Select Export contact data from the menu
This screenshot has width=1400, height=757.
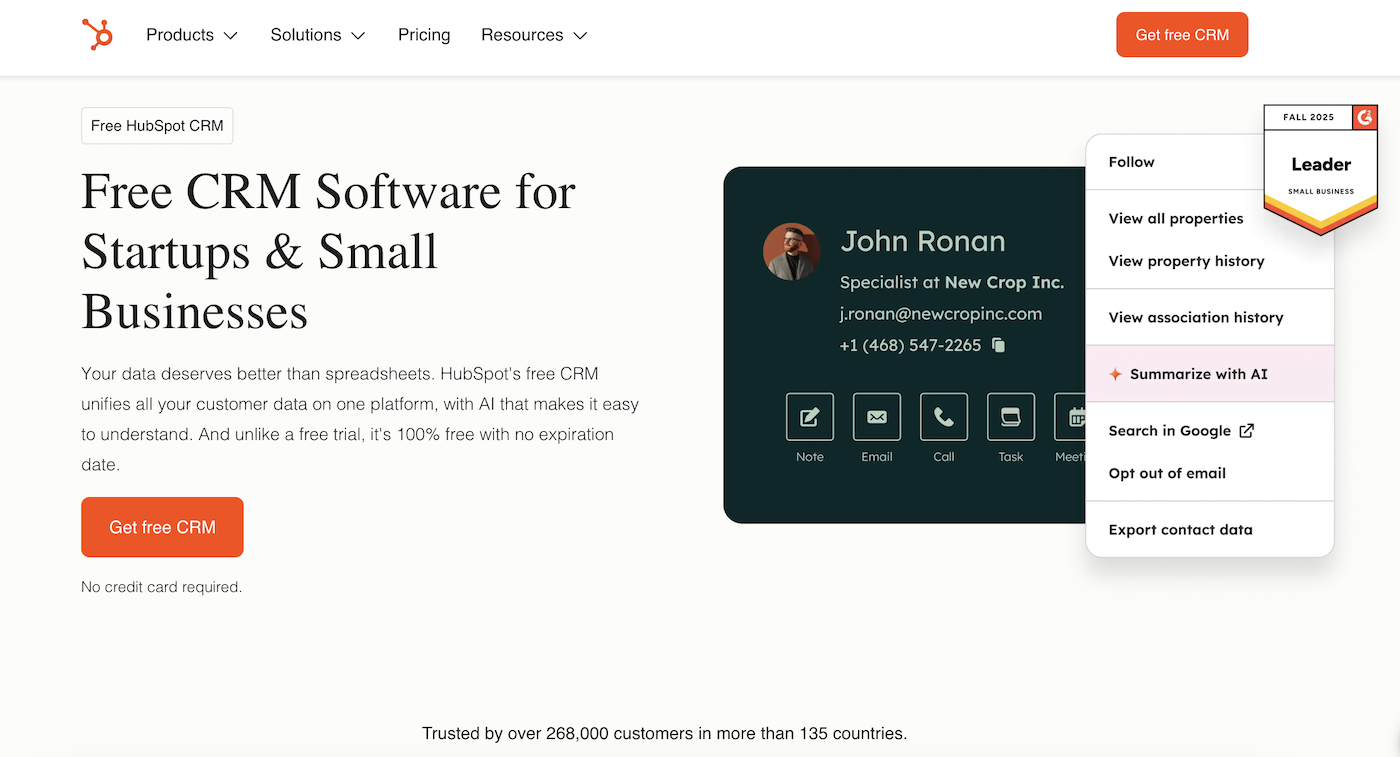(1181, 529)
